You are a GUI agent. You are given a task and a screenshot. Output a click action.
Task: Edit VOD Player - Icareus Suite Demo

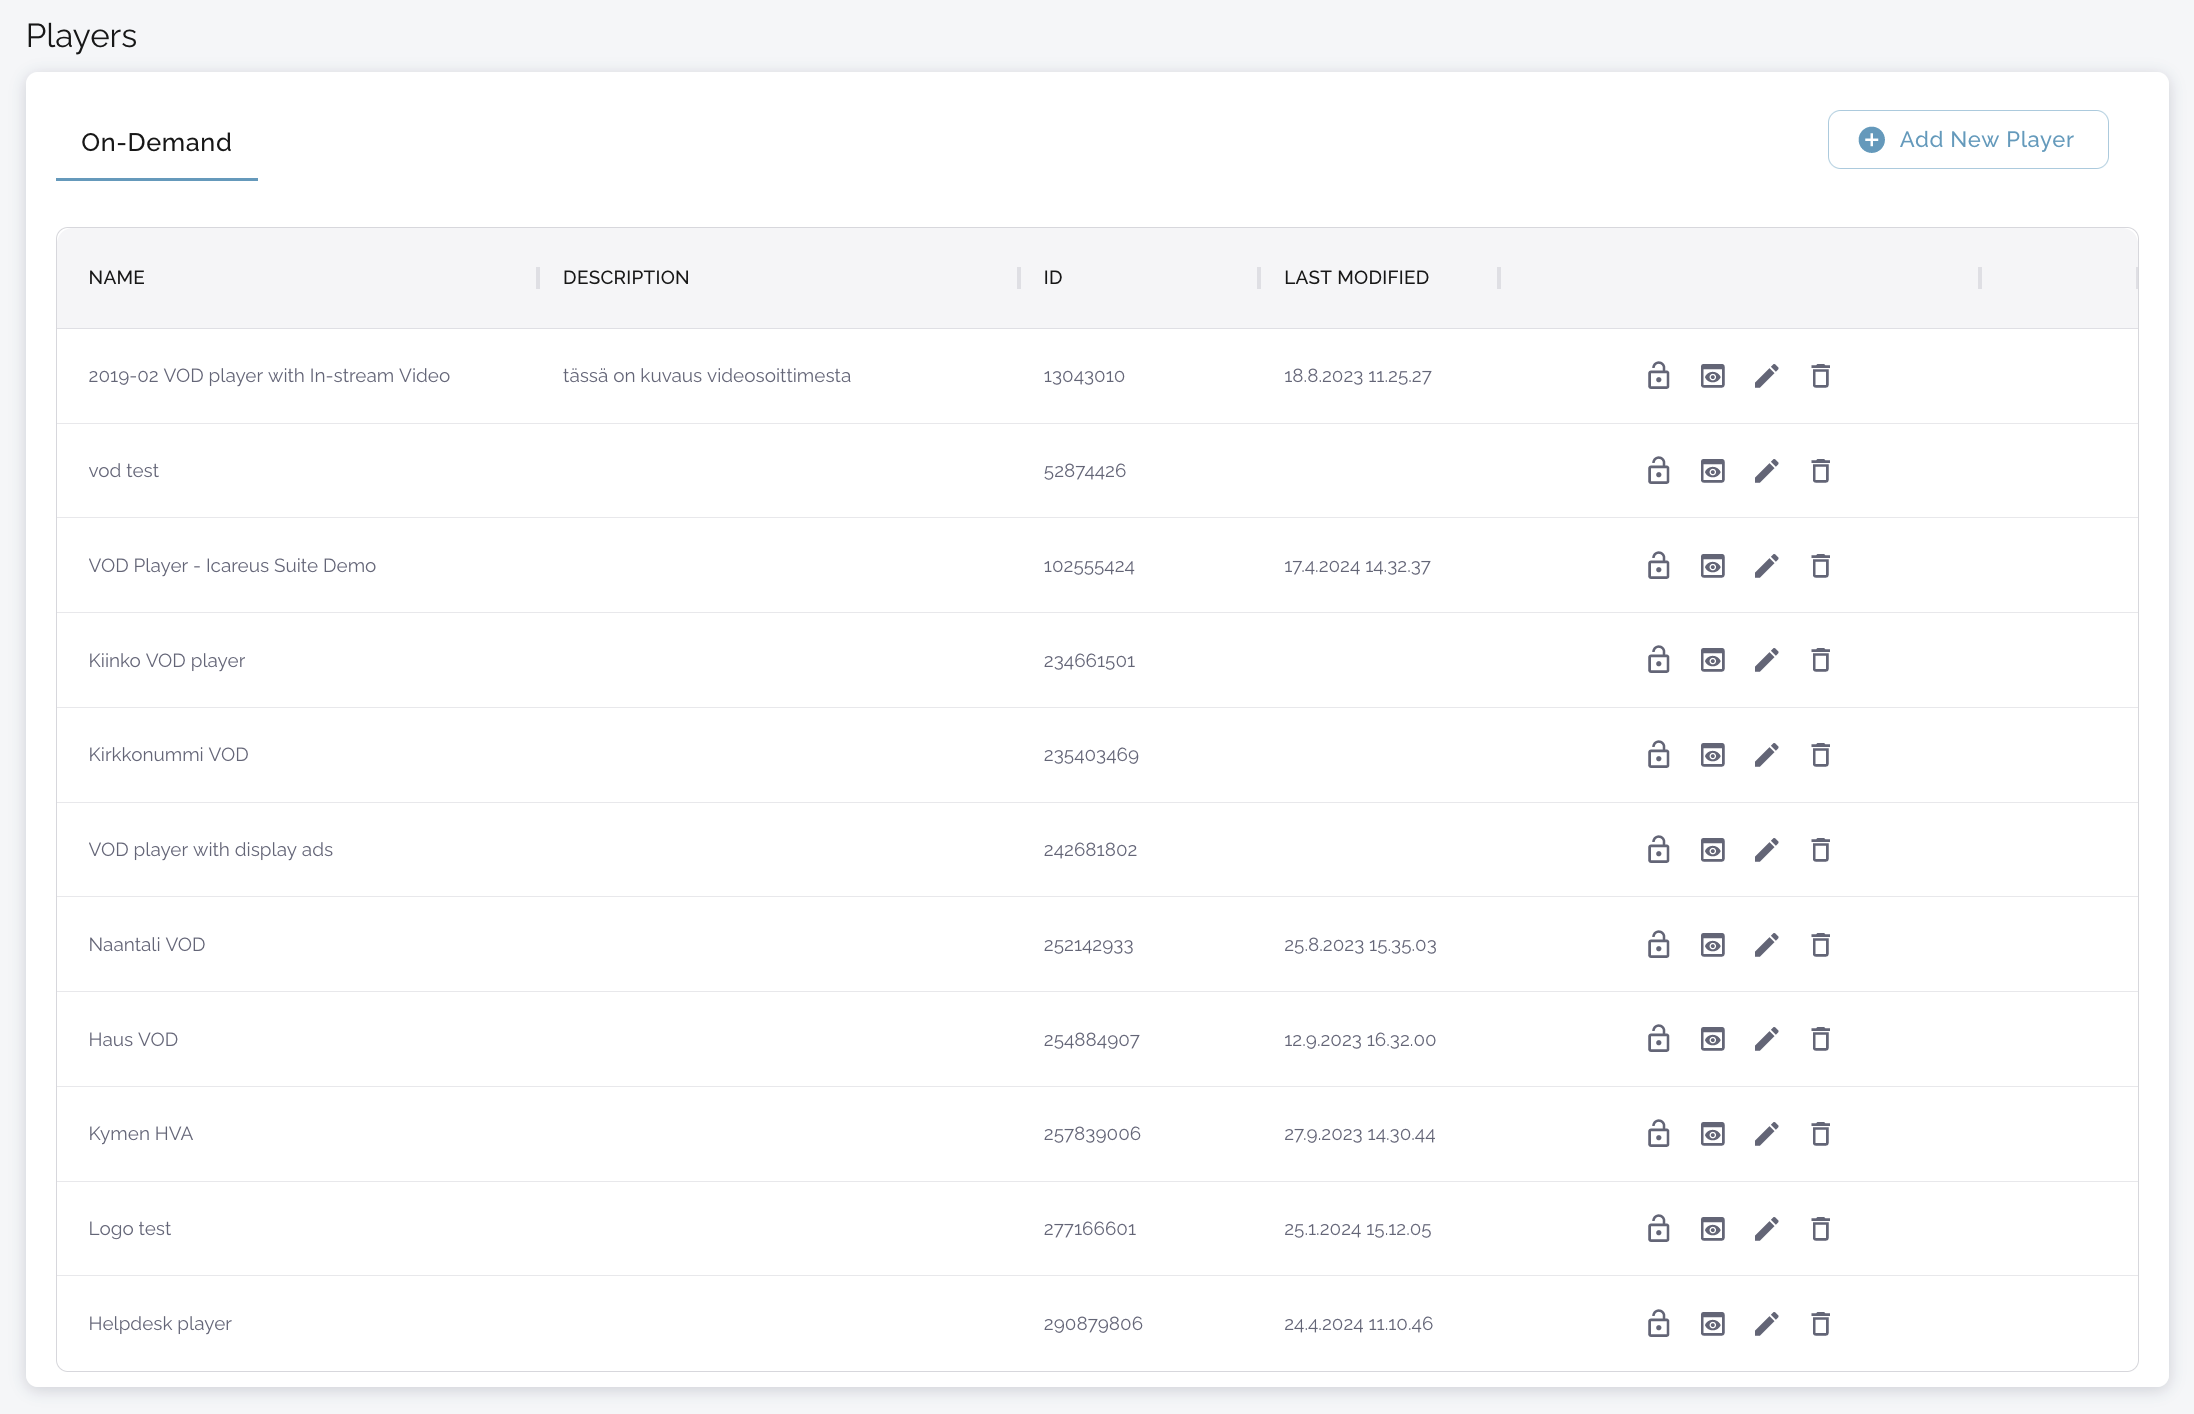[1766, 566]
